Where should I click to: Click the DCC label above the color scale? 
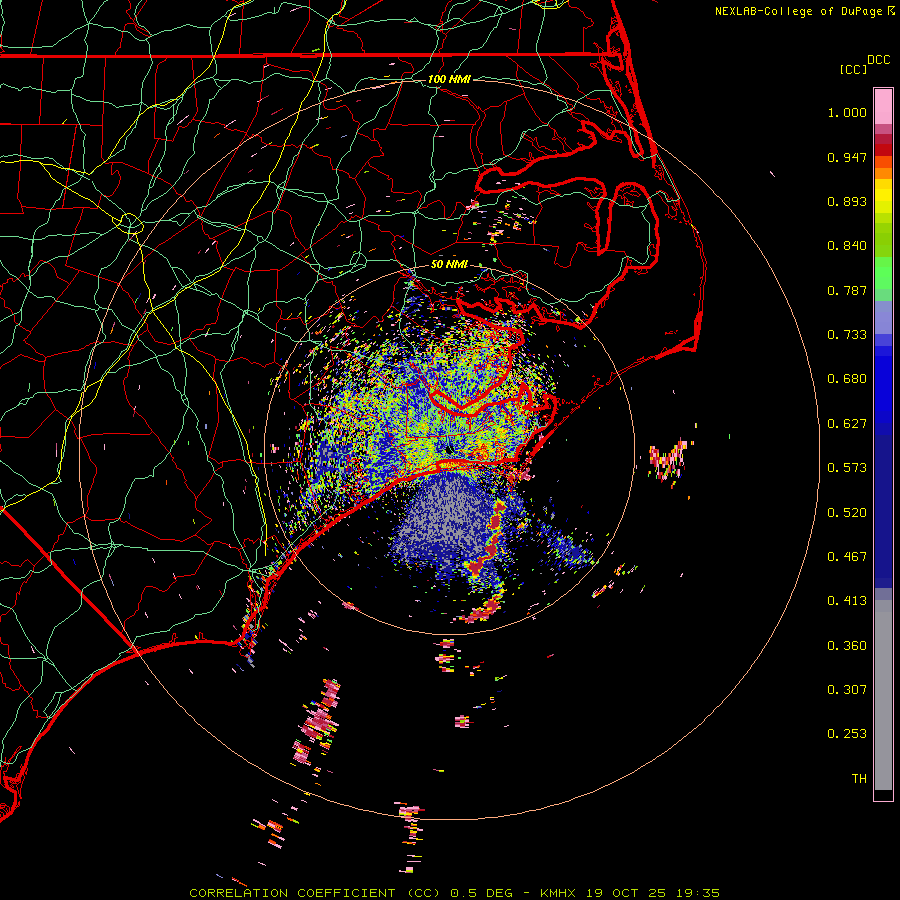878,60
